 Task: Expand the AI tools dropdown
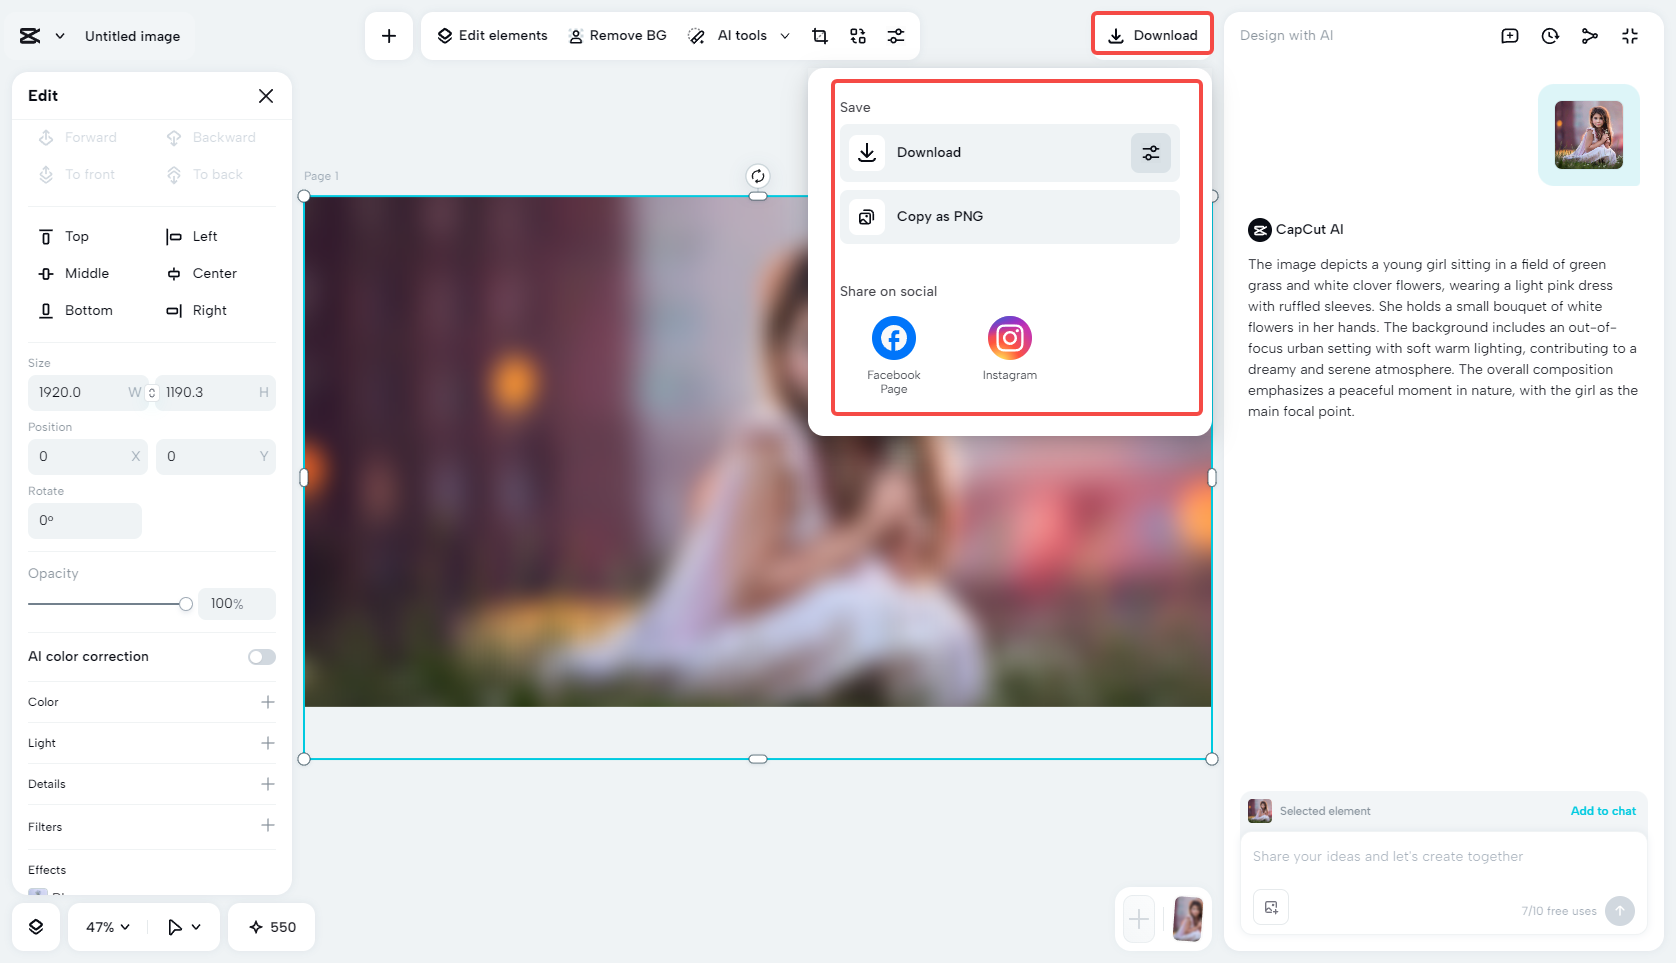786,35
